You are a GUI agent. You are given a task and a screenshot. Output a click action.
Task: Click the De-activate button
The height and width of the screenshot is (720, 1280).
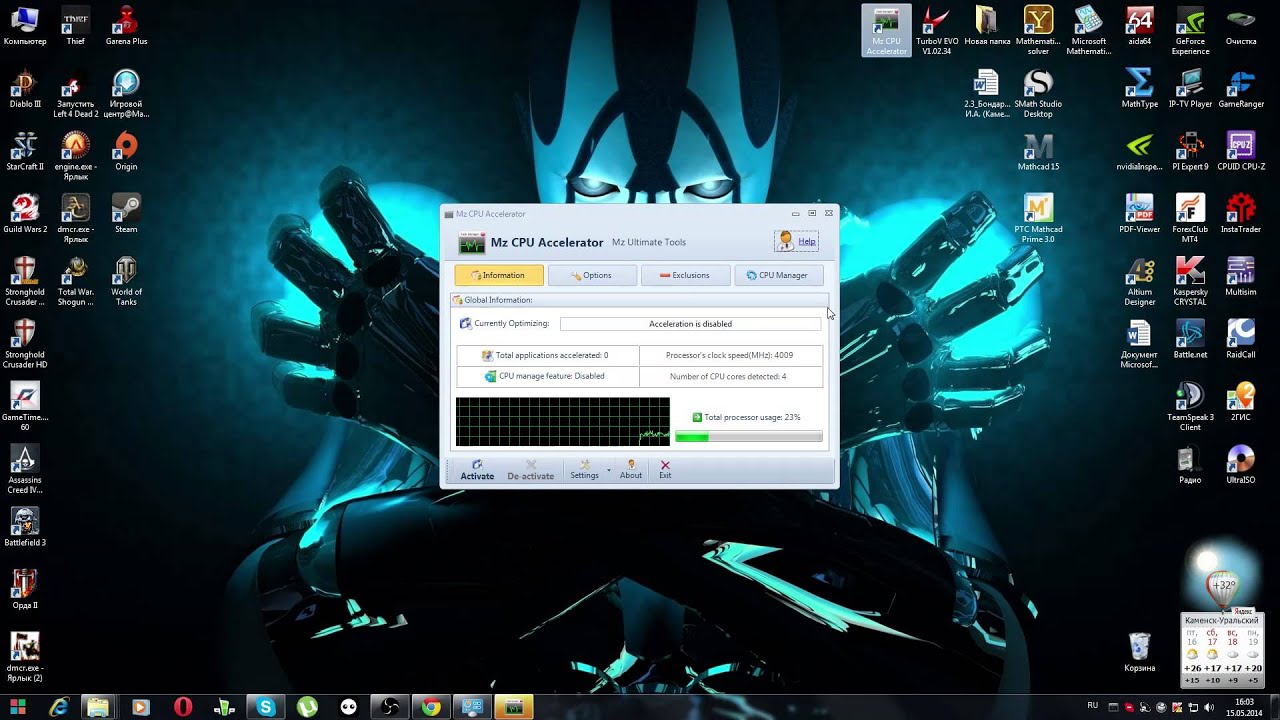point(530,470)
